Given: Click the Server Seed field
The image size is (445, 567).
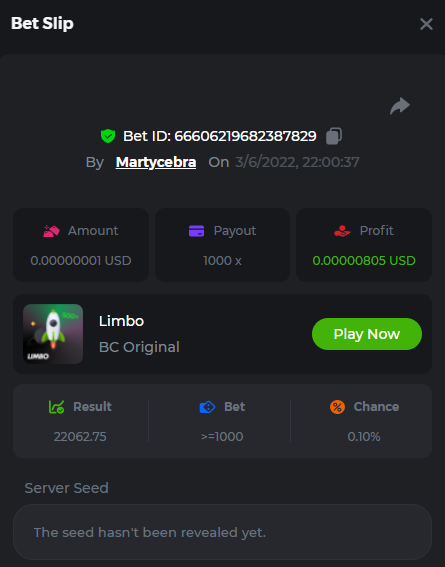Looking at the screenshot, I should point(222,532).
